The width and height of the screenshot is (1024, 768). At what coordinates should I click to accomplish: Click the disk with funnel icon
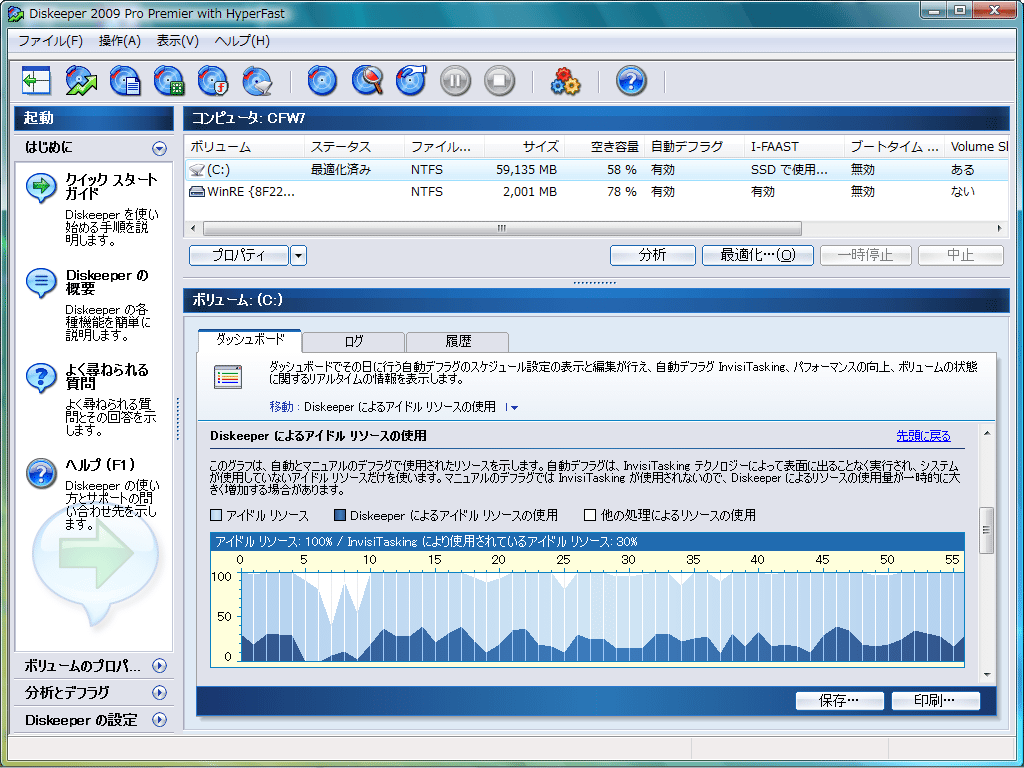click(x=257, y=81)
